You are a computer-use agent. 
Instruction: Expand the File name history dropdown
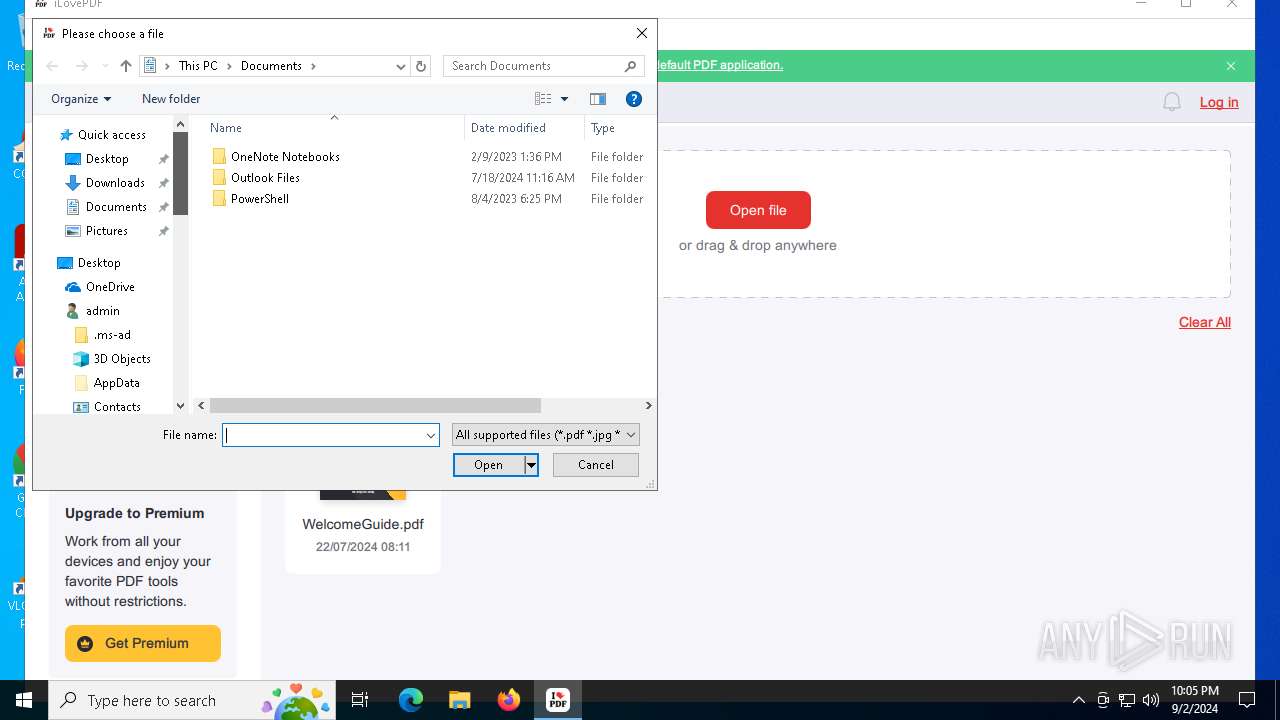click(431, 435)
